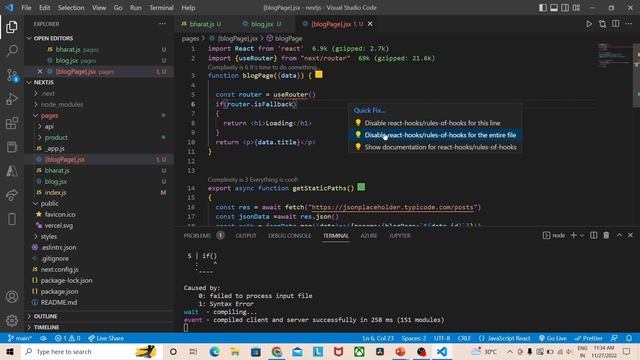
Task: Switch to the bharat.js editor tab
Action: pyautogui.click(x=201, y=24)
